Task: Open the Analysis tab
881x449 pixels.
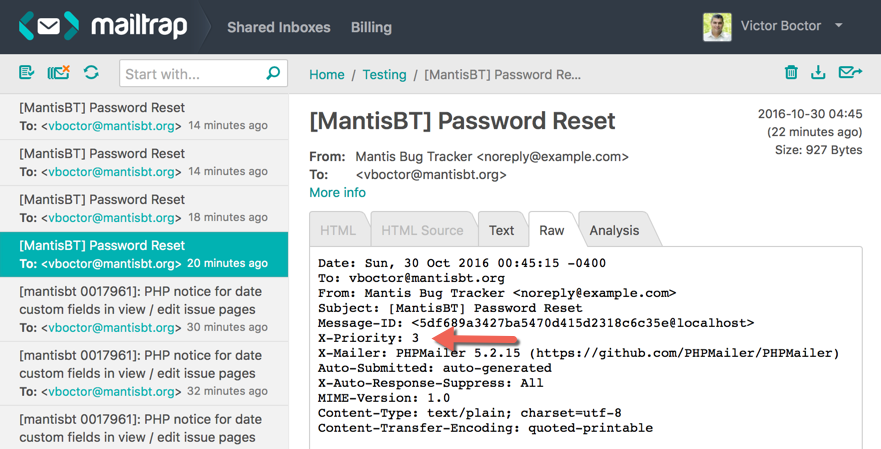Action: pos(614,230)
